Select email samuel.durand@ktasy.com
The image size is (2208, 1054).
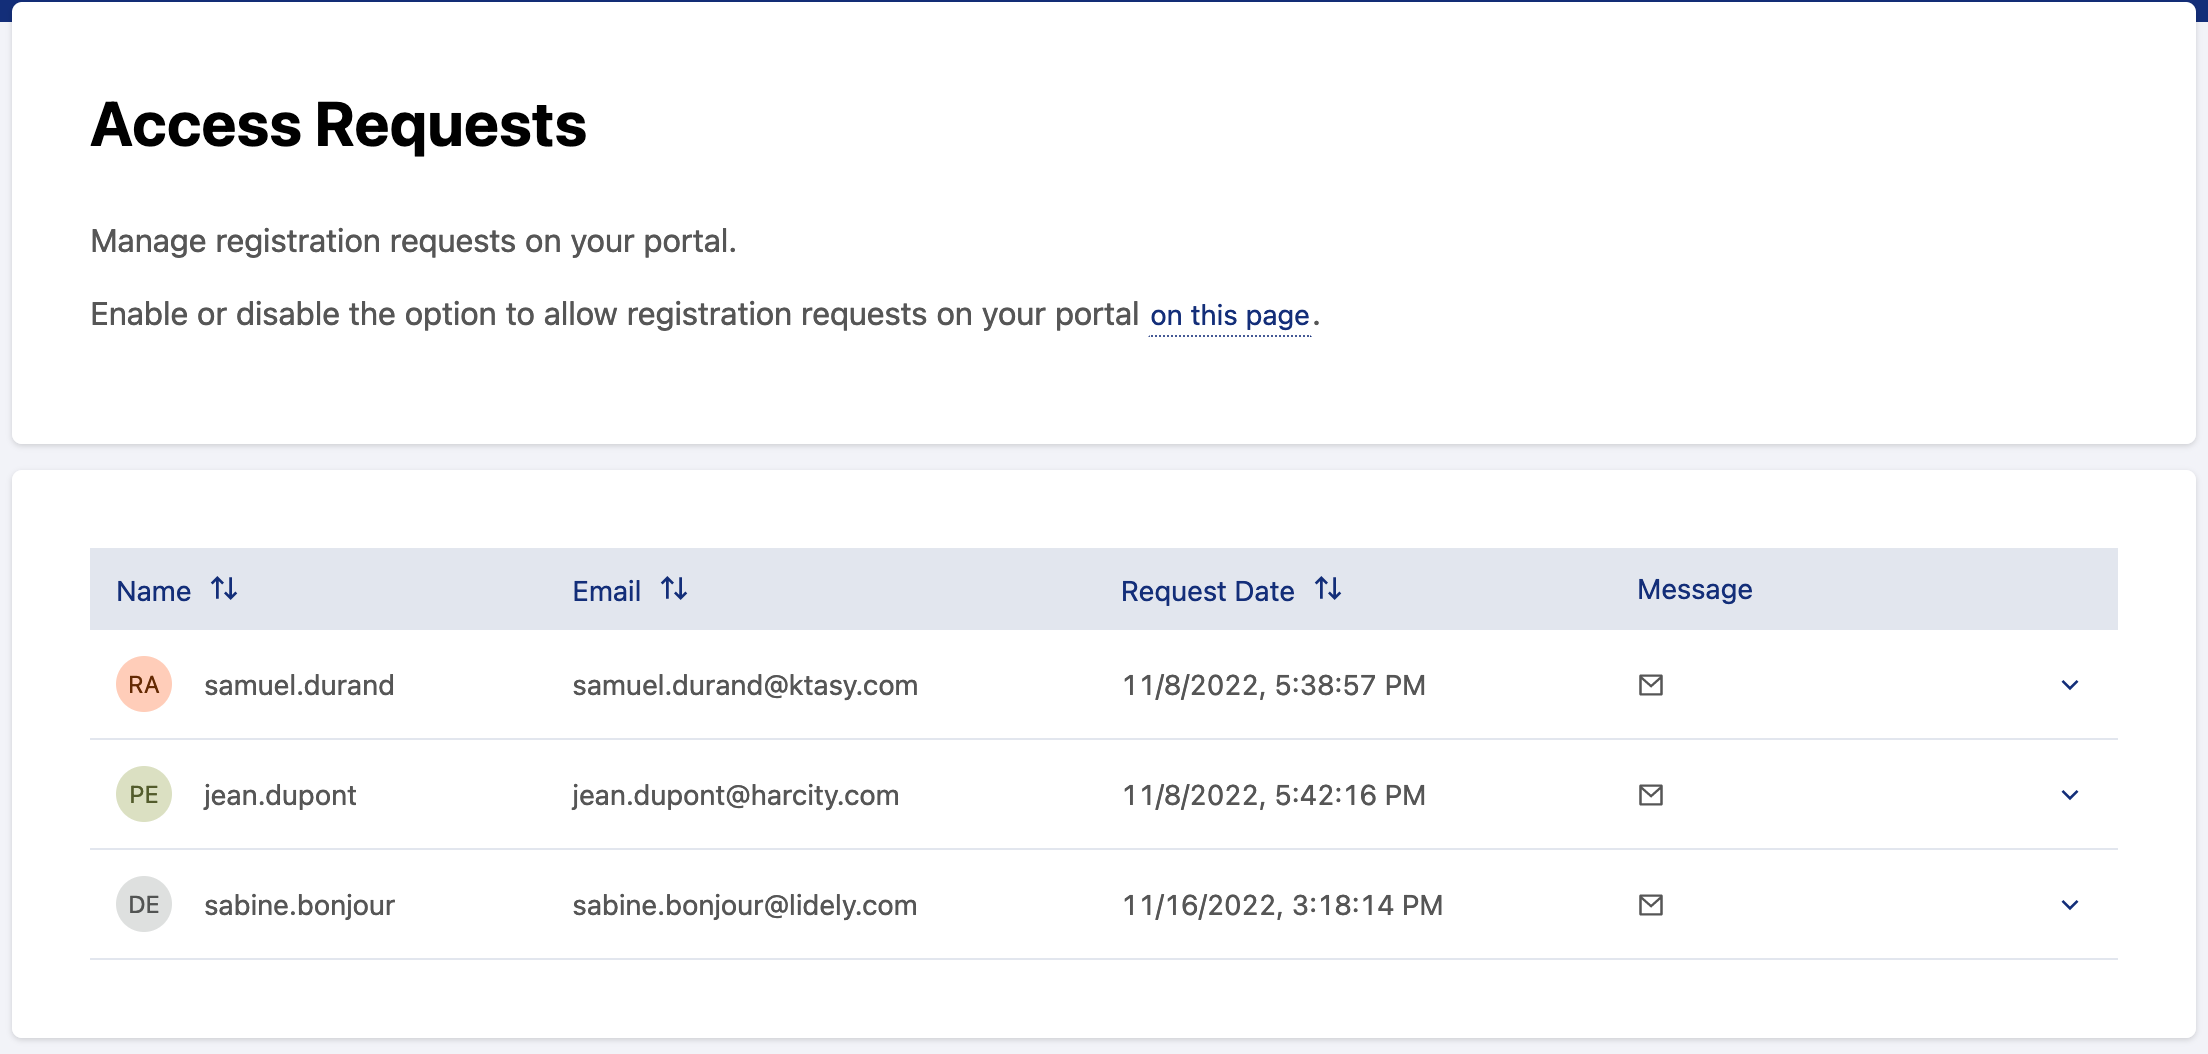(744, 685)
